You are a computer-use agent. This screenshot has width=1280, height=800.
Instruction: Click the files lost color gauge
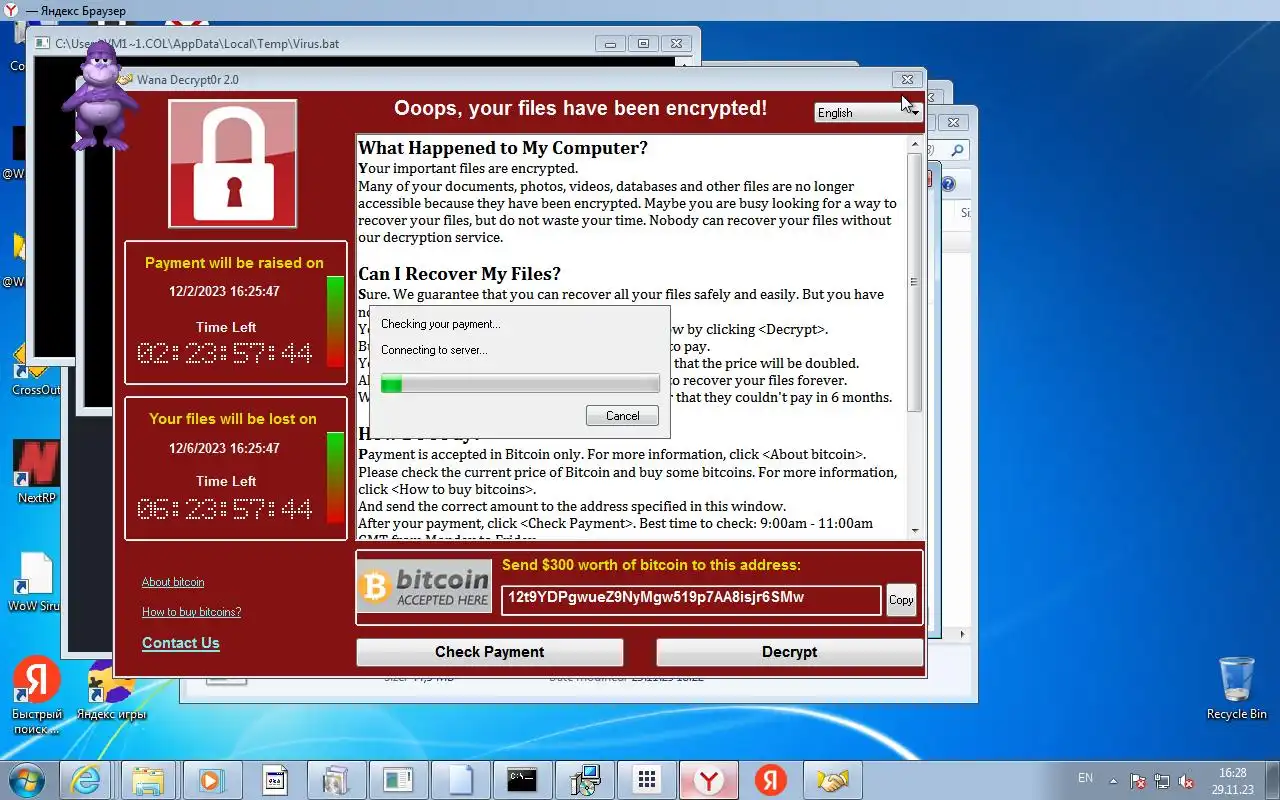(335, 476)
